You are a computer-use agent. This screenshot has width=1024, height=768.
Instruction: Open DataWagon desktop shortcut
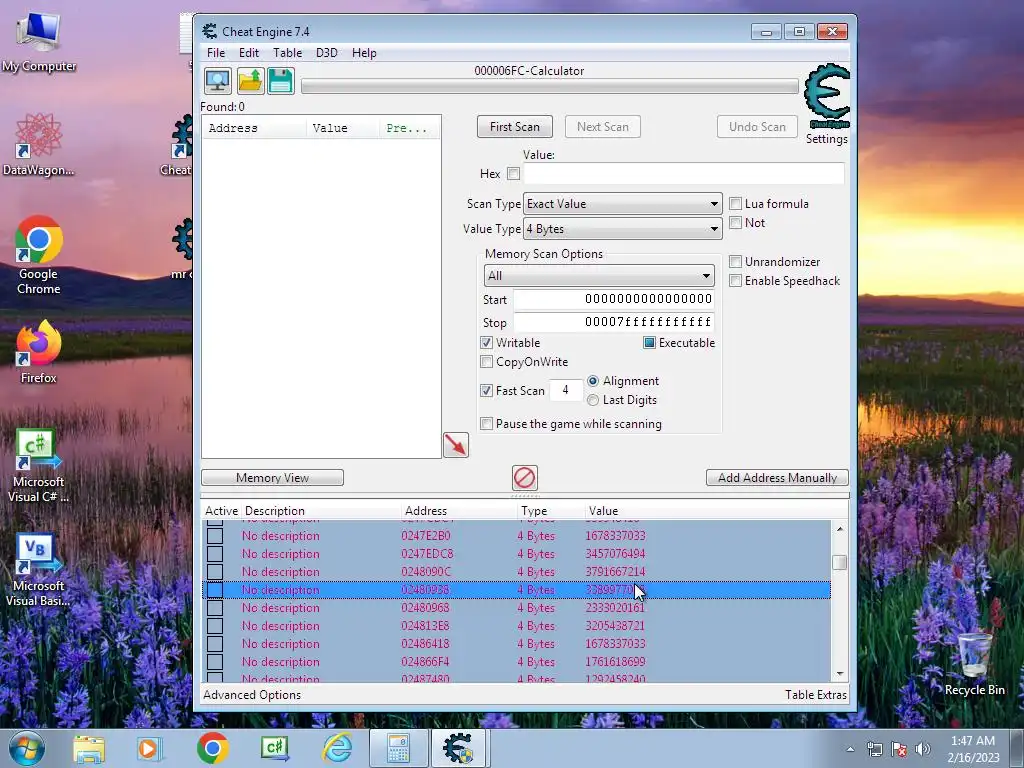click(x=39, y=144)
